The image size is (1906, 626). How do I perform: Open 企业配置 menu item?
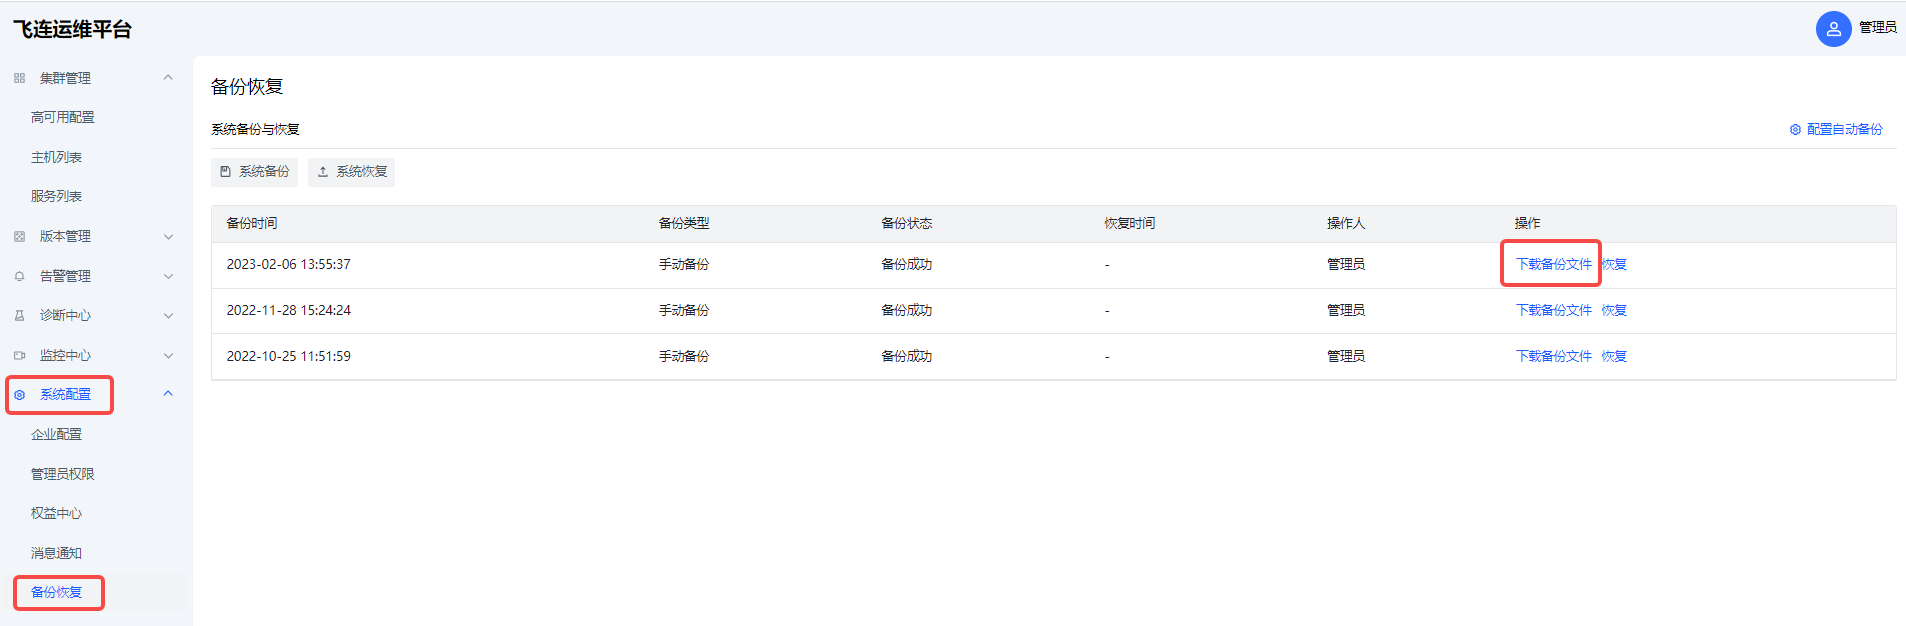(x=56, y=434)
